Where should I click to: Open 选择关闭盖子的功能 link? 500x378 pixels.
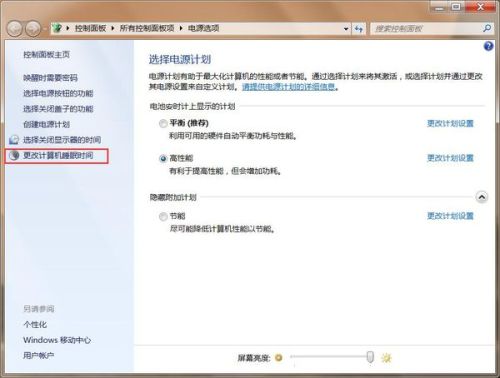click(x=58, y=109)
